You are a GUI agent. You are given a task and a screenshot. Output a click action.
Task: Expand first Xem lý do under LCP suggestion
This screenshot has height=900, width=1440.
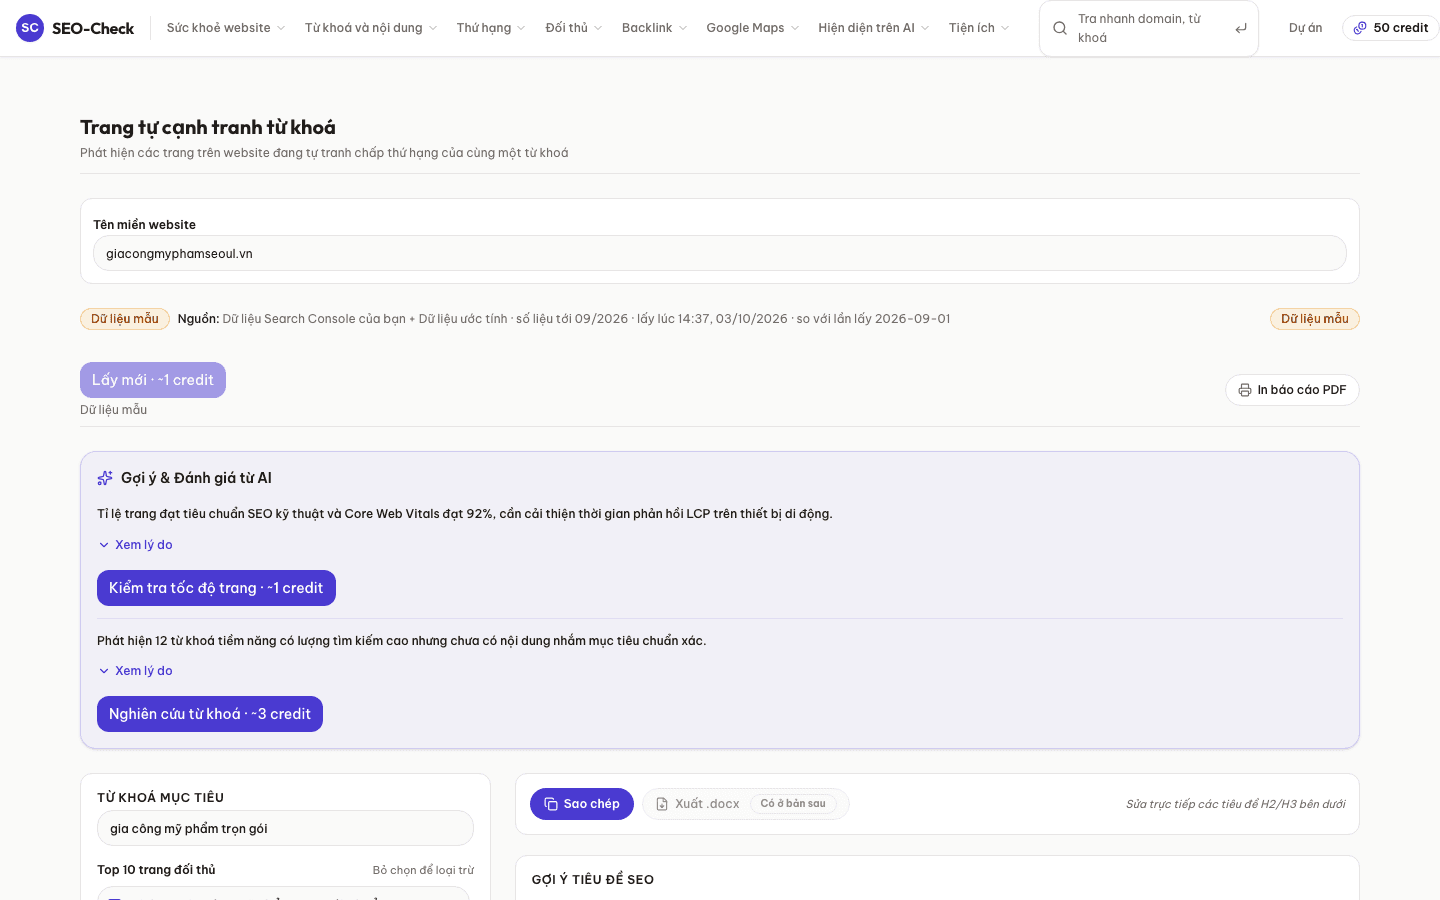[135, 545]
